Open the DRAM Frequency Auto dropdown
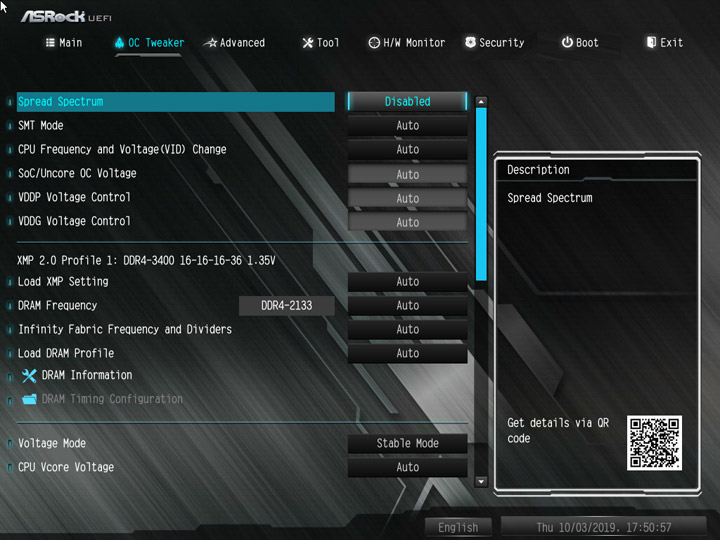720x540 pixels. tap(408, 305)
